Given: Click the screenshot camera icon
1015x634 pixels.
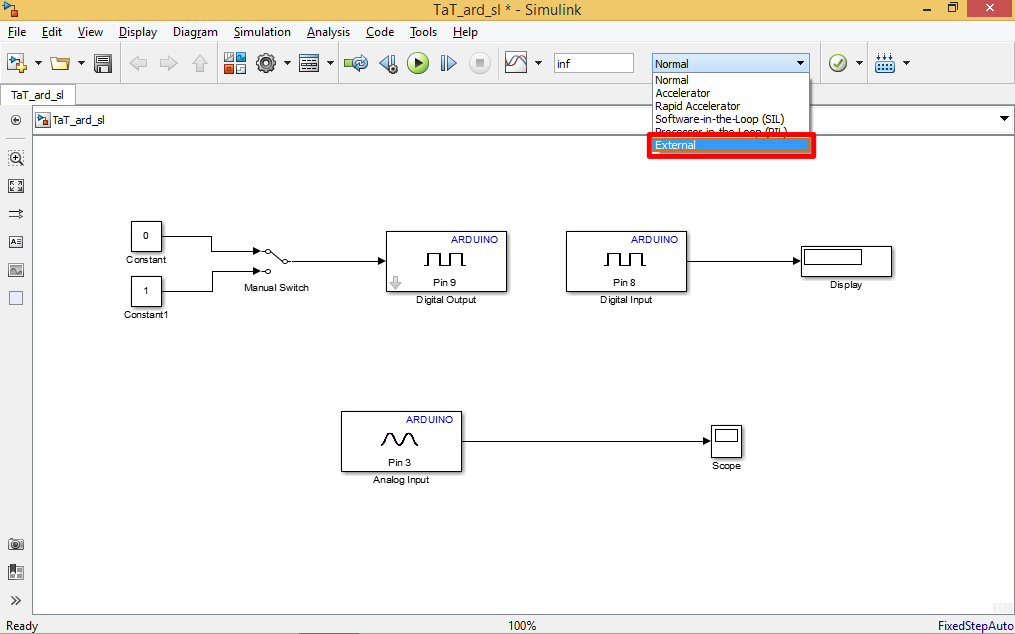Looking at the screenshot, I should coord(16,545).
